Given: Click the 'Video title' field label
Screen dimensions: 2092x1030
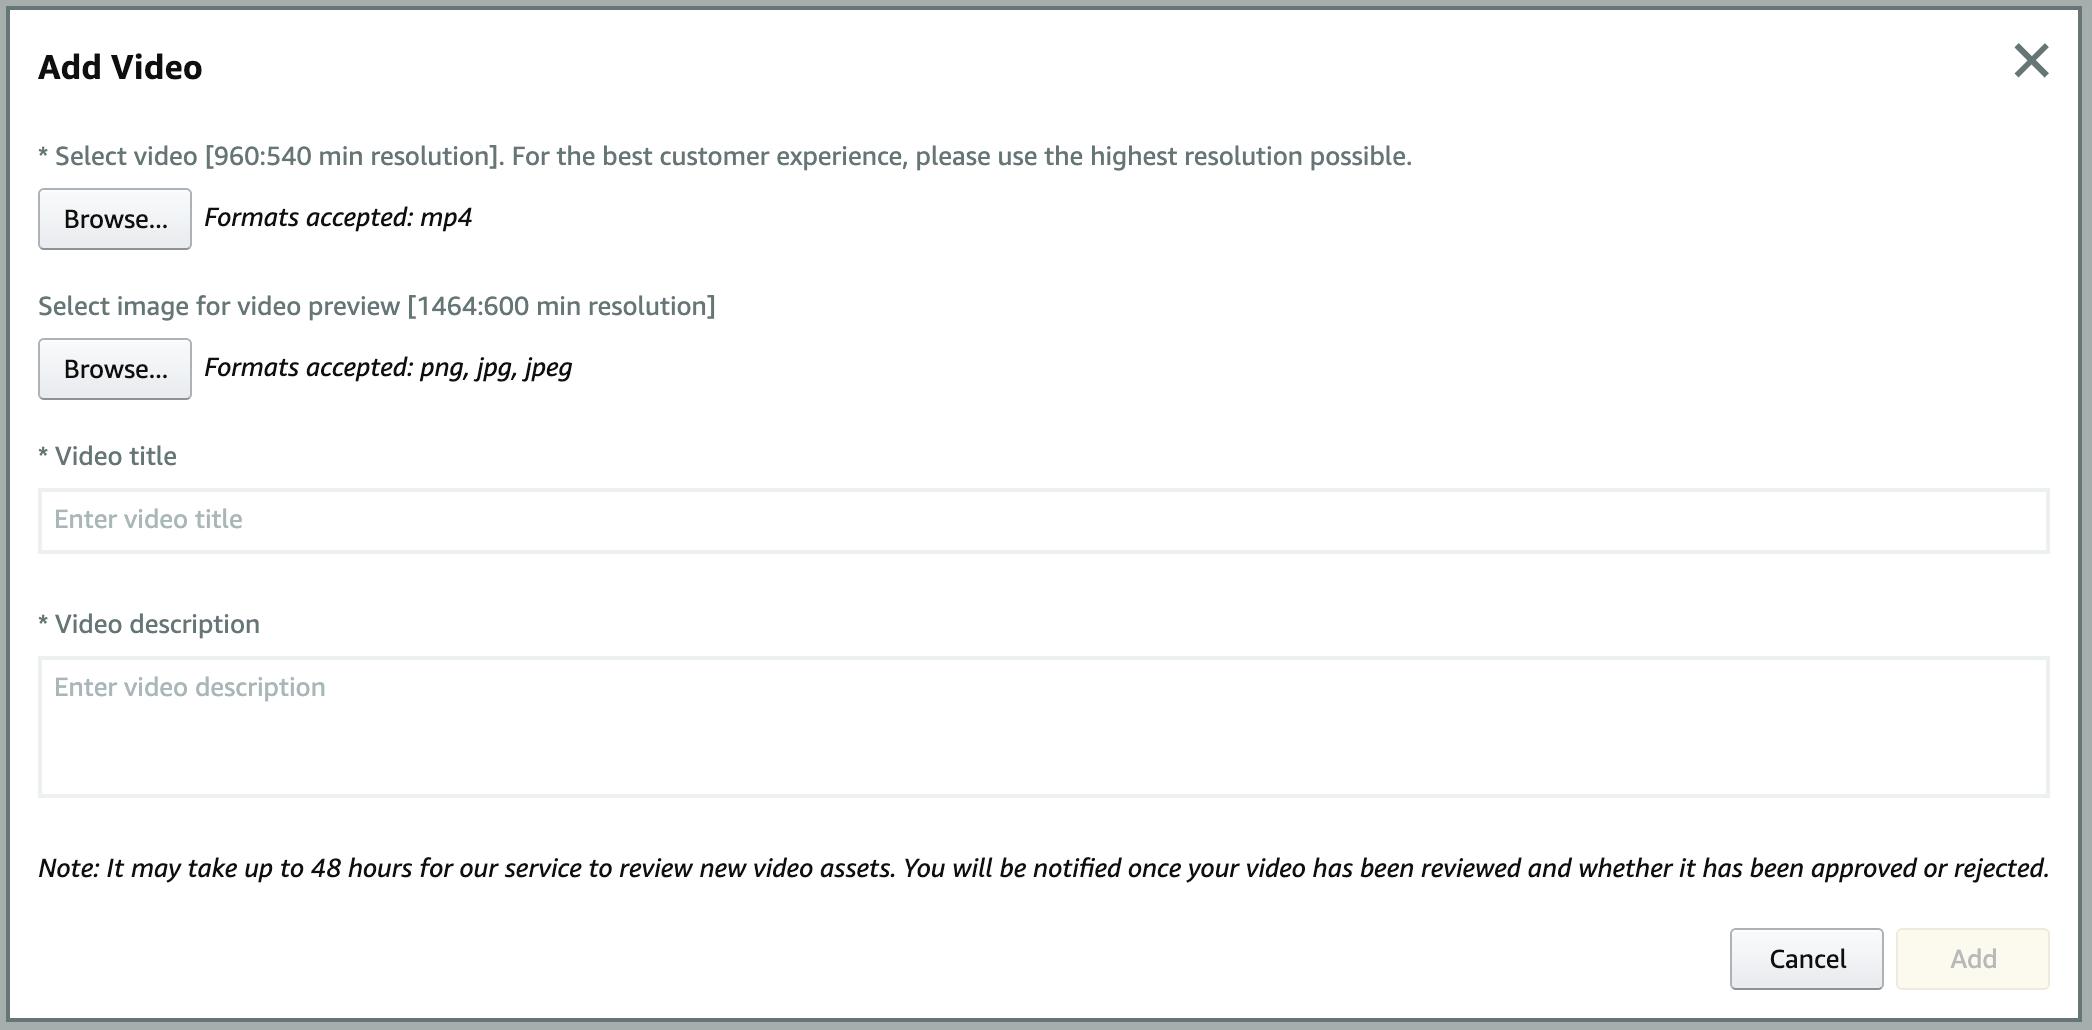Looking at the screenshot, I should [115, 456].
